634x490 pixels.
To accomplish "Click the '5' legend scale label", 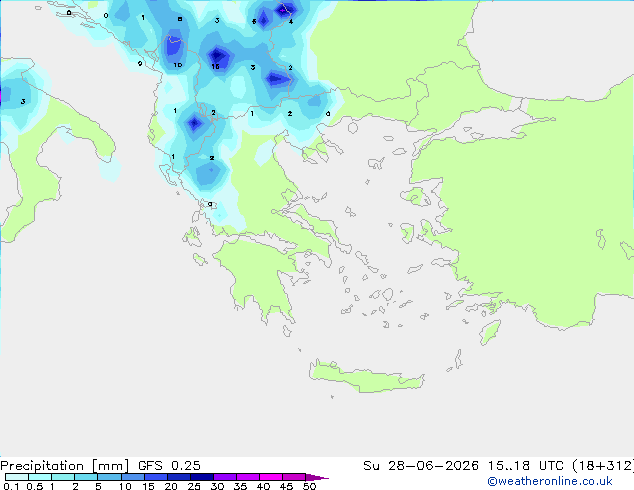I will tap(98, 486).
